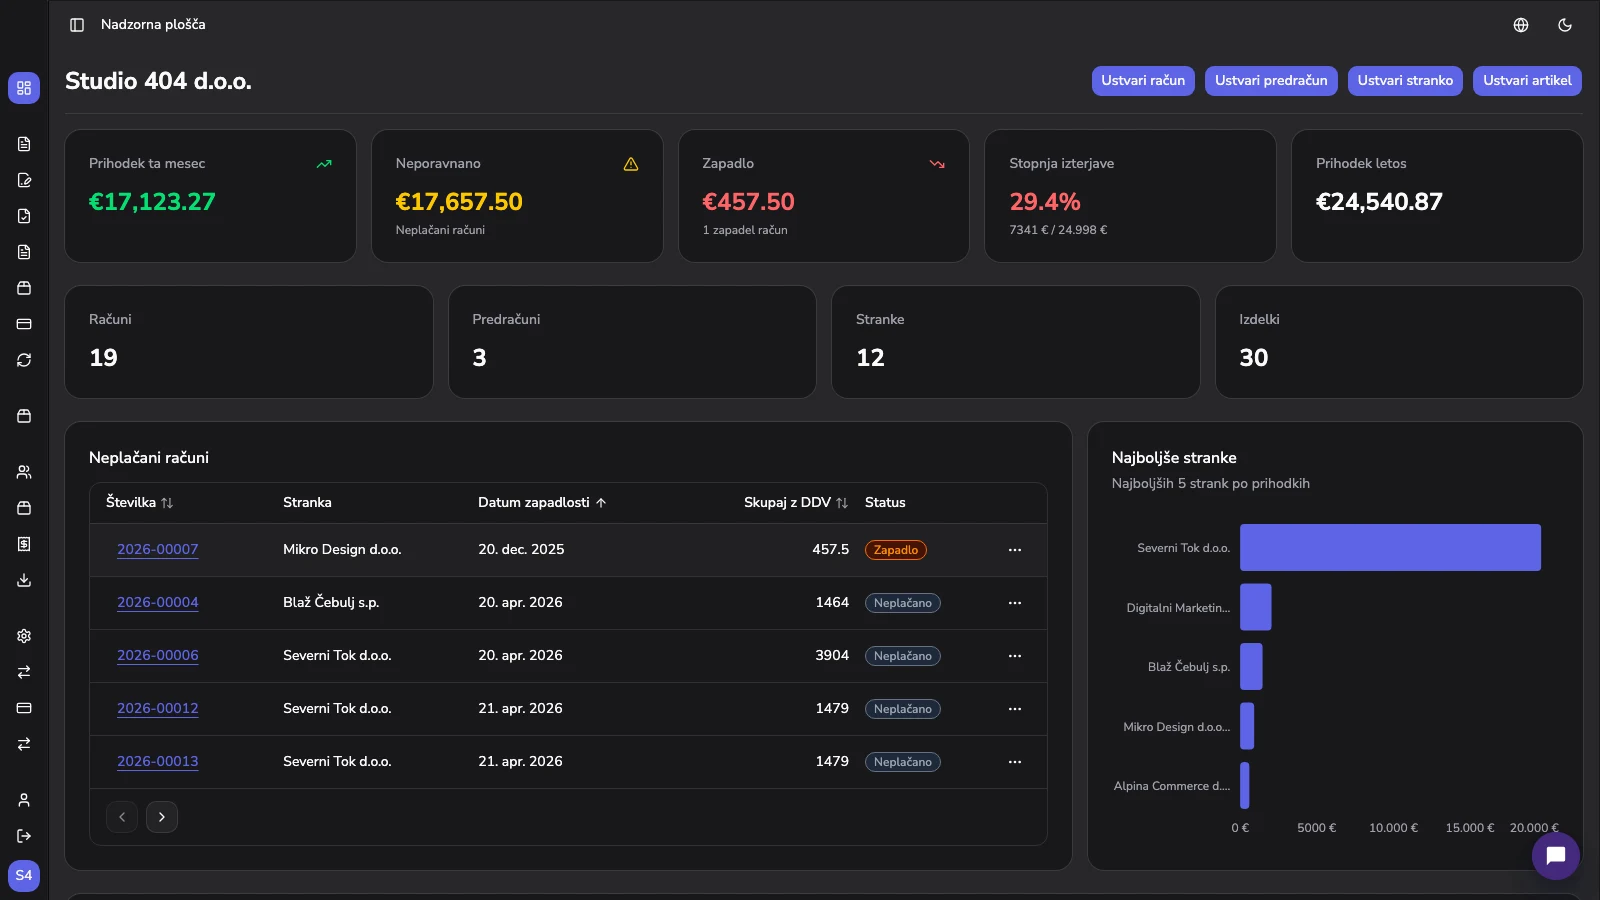Screen dimensions: 1600x900
Task: Click the Ustvari račun button
Action: (x=1143, y=81)
